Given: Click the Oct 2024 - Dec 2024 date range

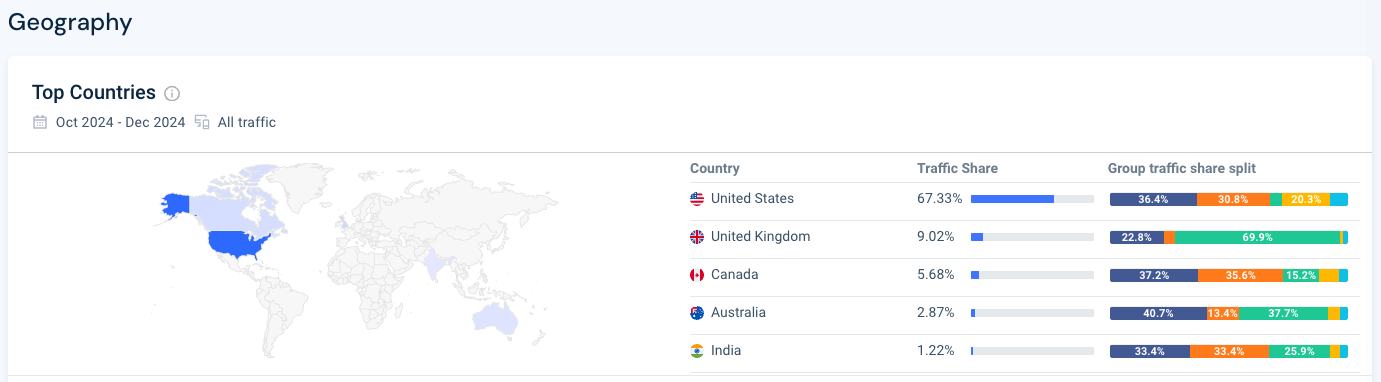Looking at the screenshot, I should click(120, 122).
